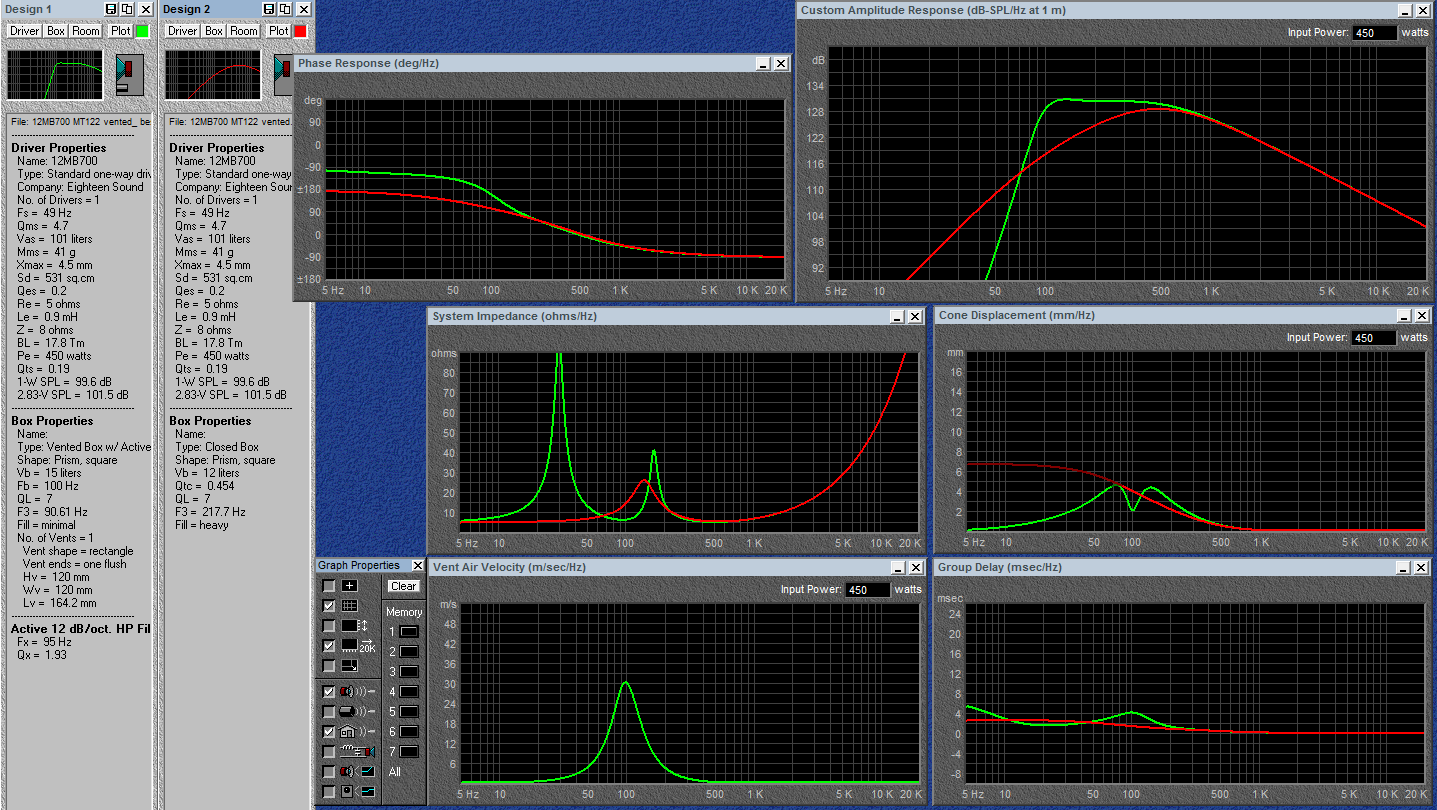The height and width of the screenshot is (810, 1437).
Task: Click the Plot button in Design 2
Action: tap(279, 31)
